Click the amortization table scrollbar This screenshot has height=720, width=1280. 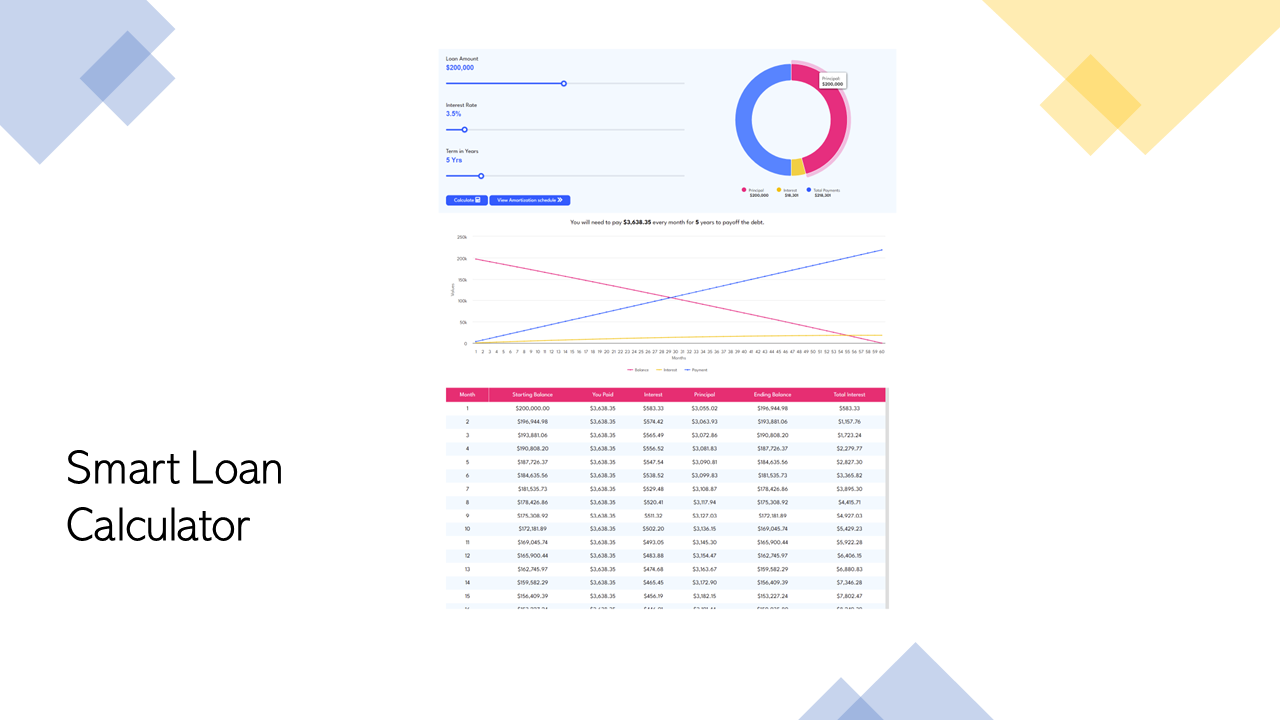888,498
